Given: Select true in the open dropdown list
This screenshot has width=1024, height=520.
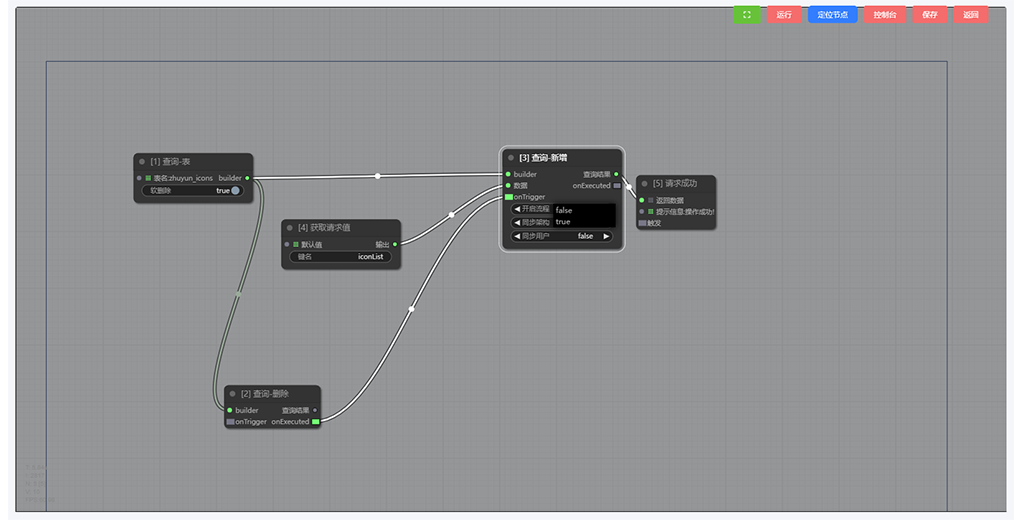Looking at the screenshot, I should 584,222.
